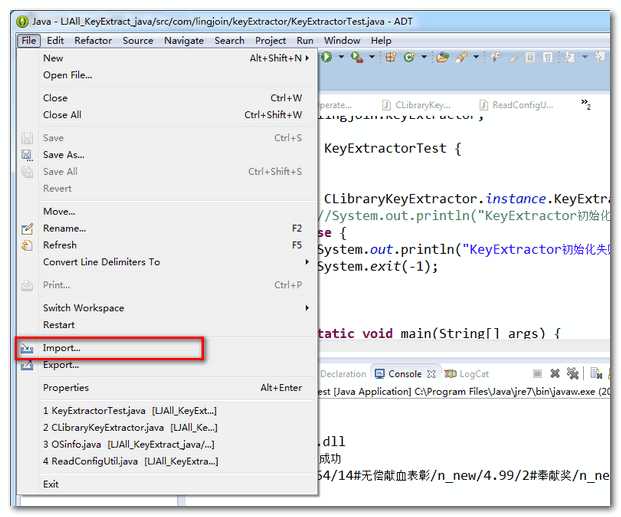
Task: Reopen recent file 3 OSinfo.java
Action: 167,445
